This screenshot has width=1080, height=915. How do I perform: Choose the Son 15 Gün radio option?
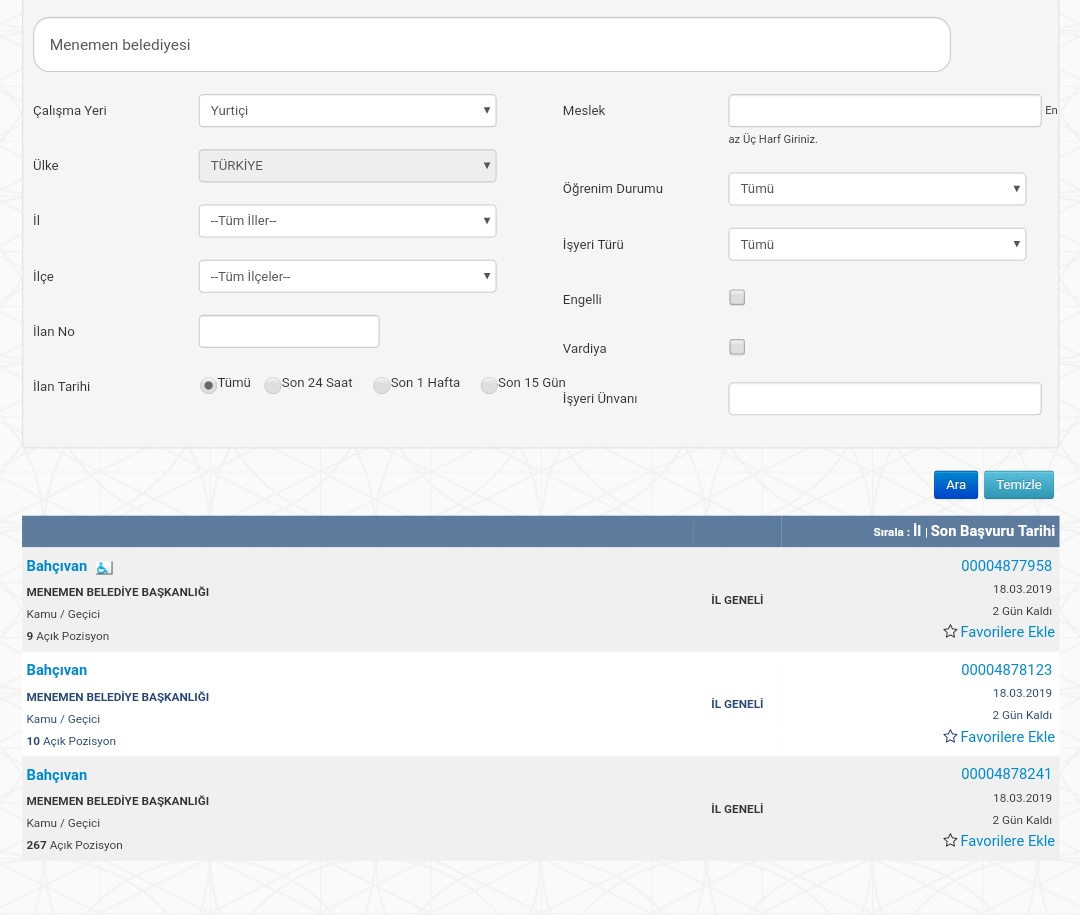click(488, 385)
